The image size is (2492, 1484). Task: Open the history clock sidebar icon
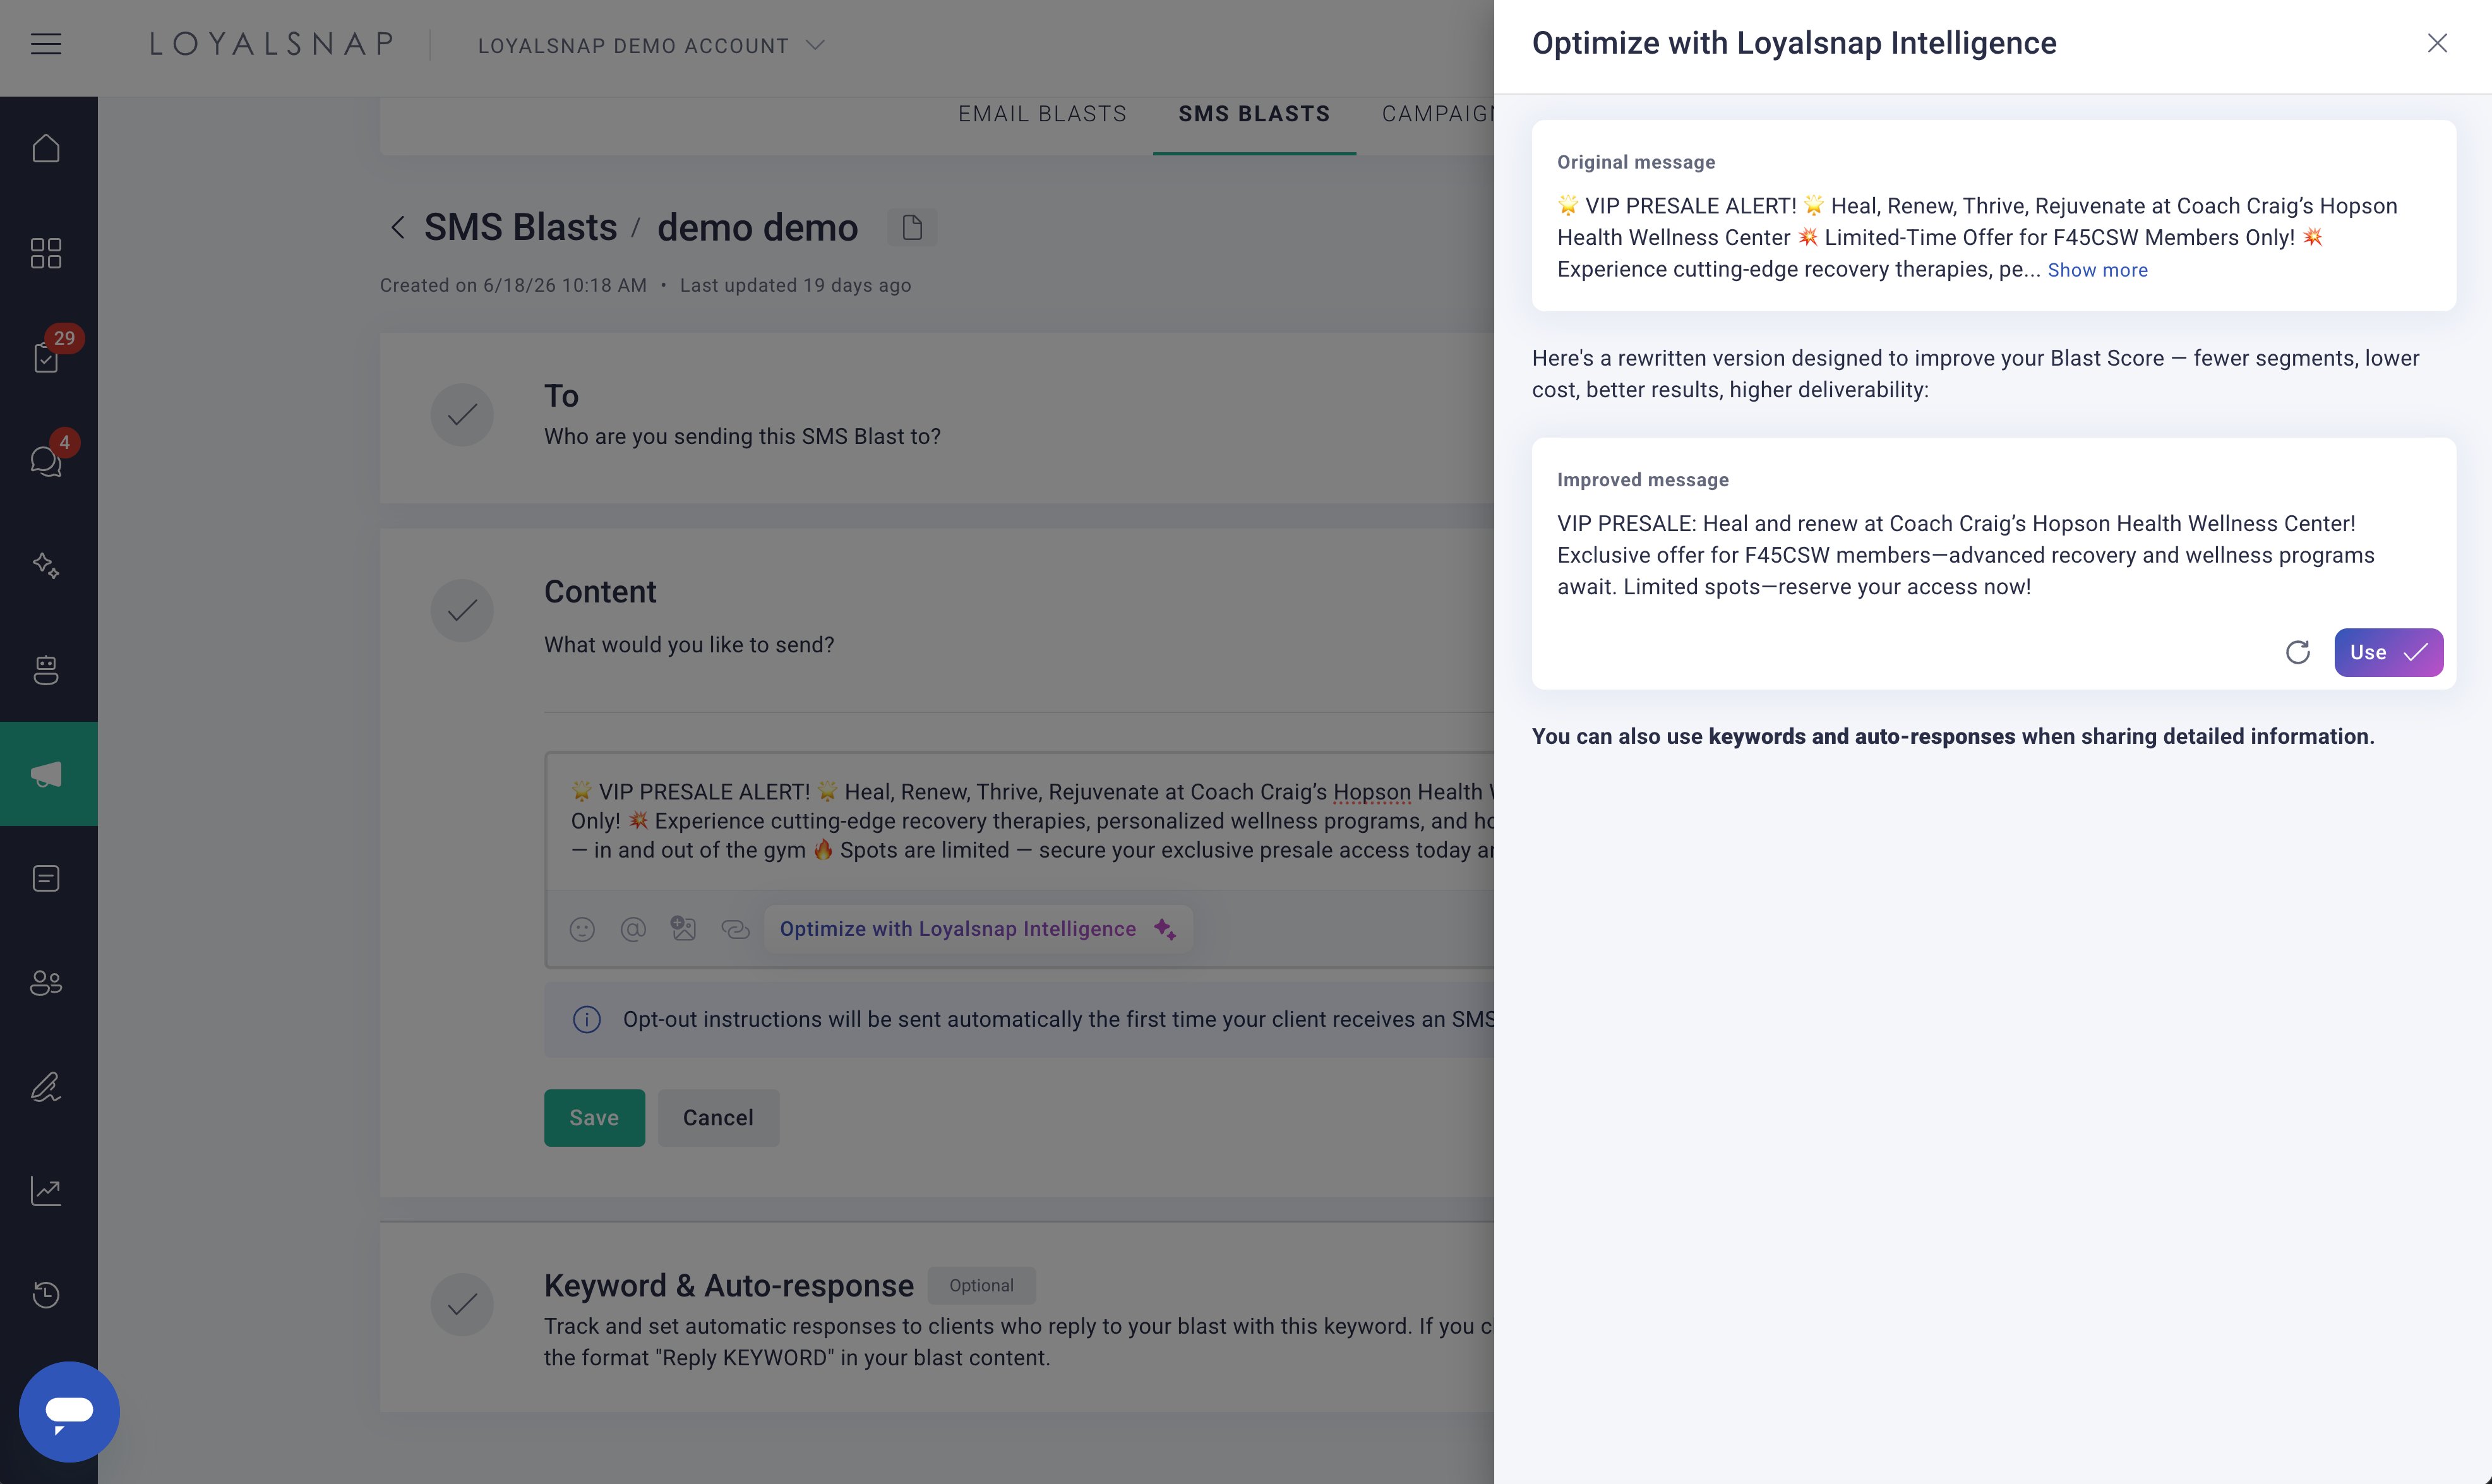click(x=46, y=1294)
